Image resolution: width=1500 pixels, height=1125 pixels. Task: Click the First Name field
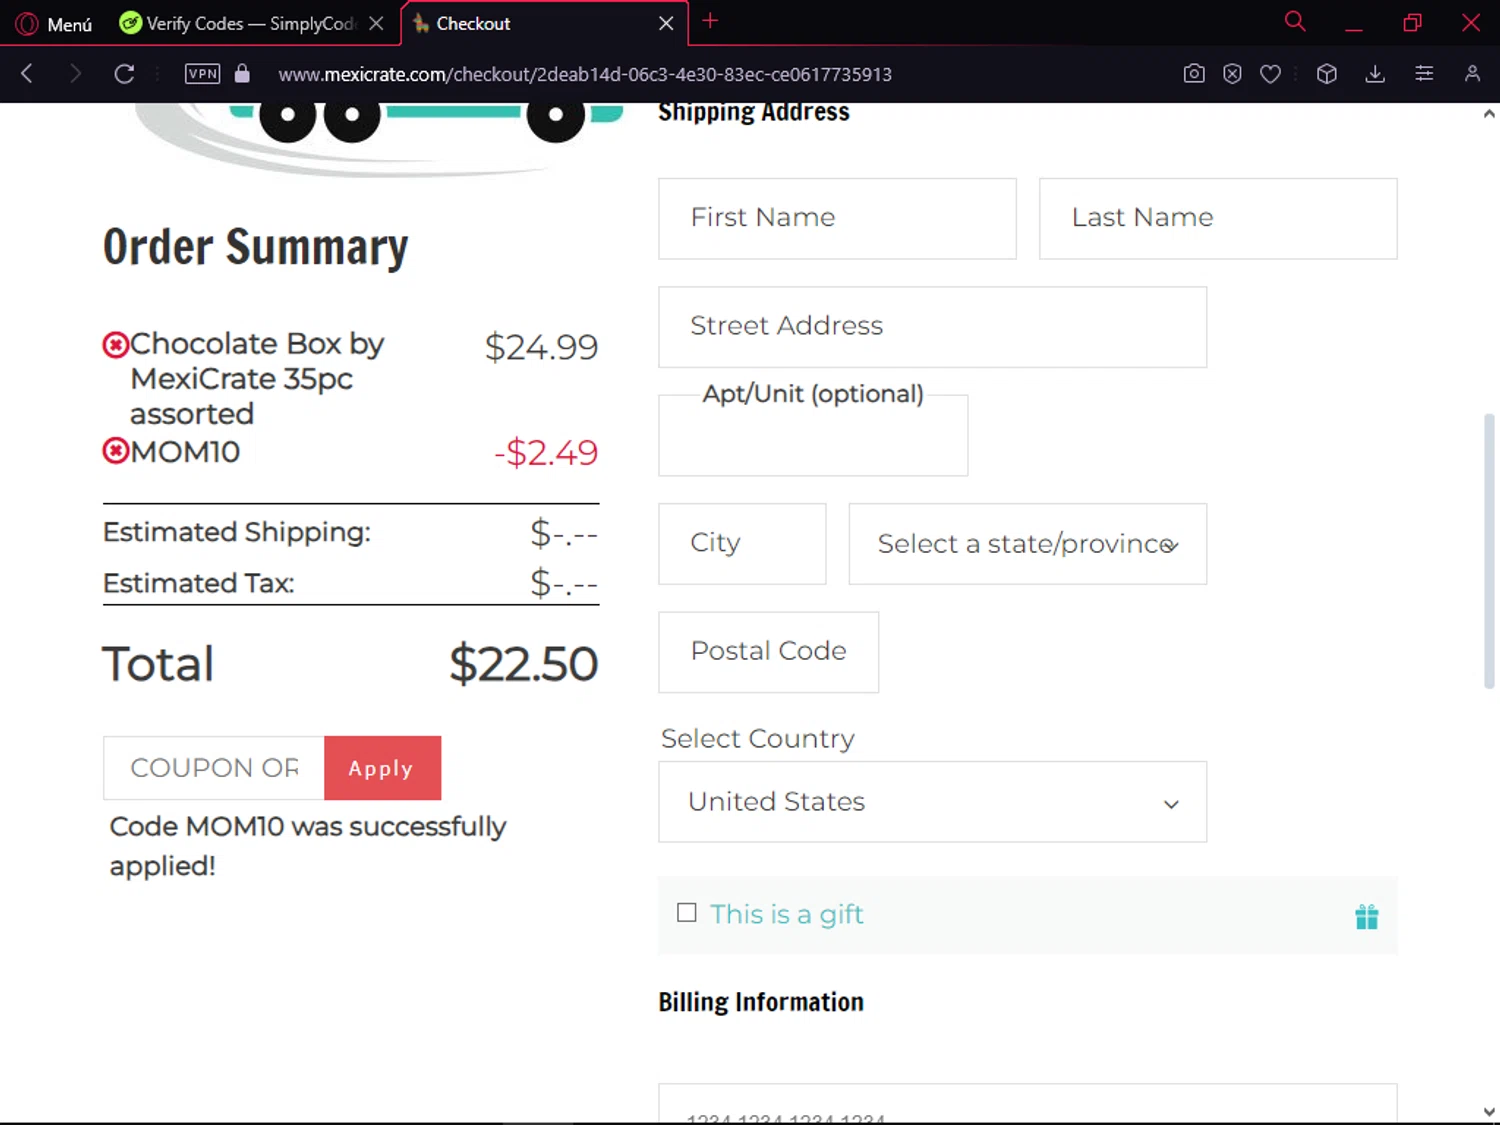[x=837, y=219]
